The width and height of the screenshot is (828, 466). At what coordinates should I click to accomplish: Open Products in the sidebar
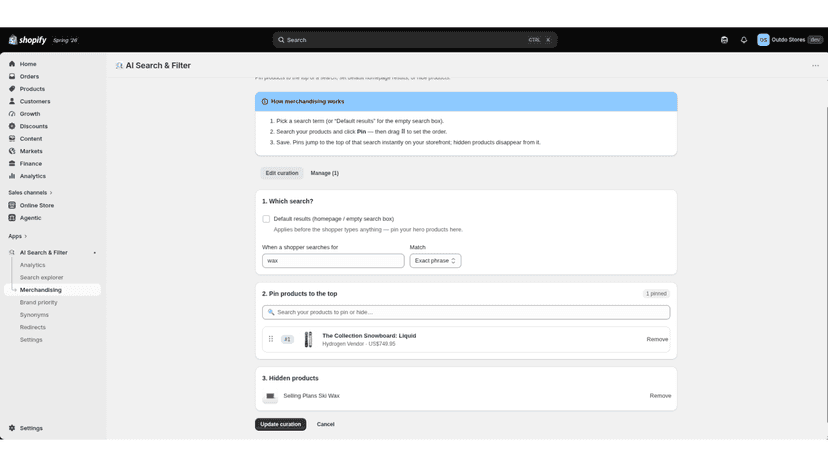(32, 89)
